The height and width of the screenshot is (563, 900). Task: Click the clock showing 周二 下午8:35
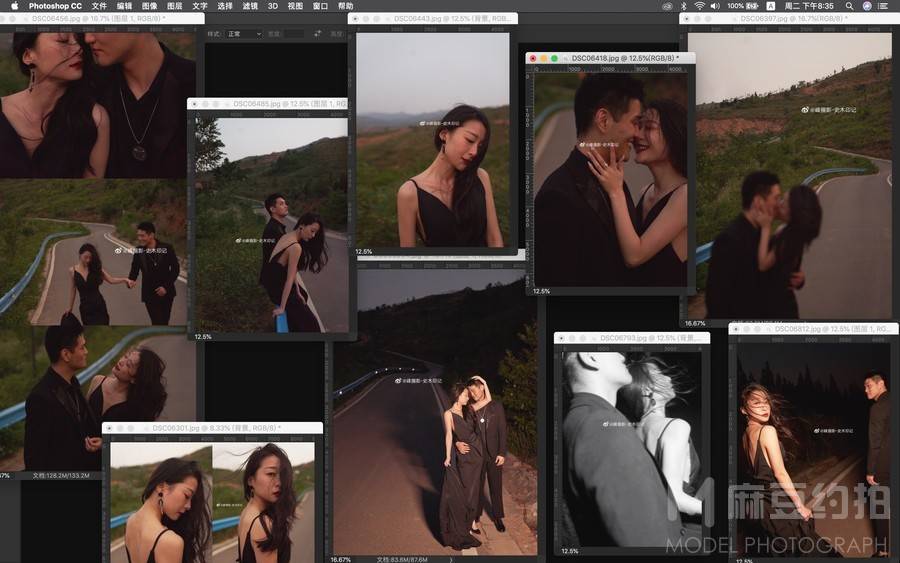coord(809,6)
